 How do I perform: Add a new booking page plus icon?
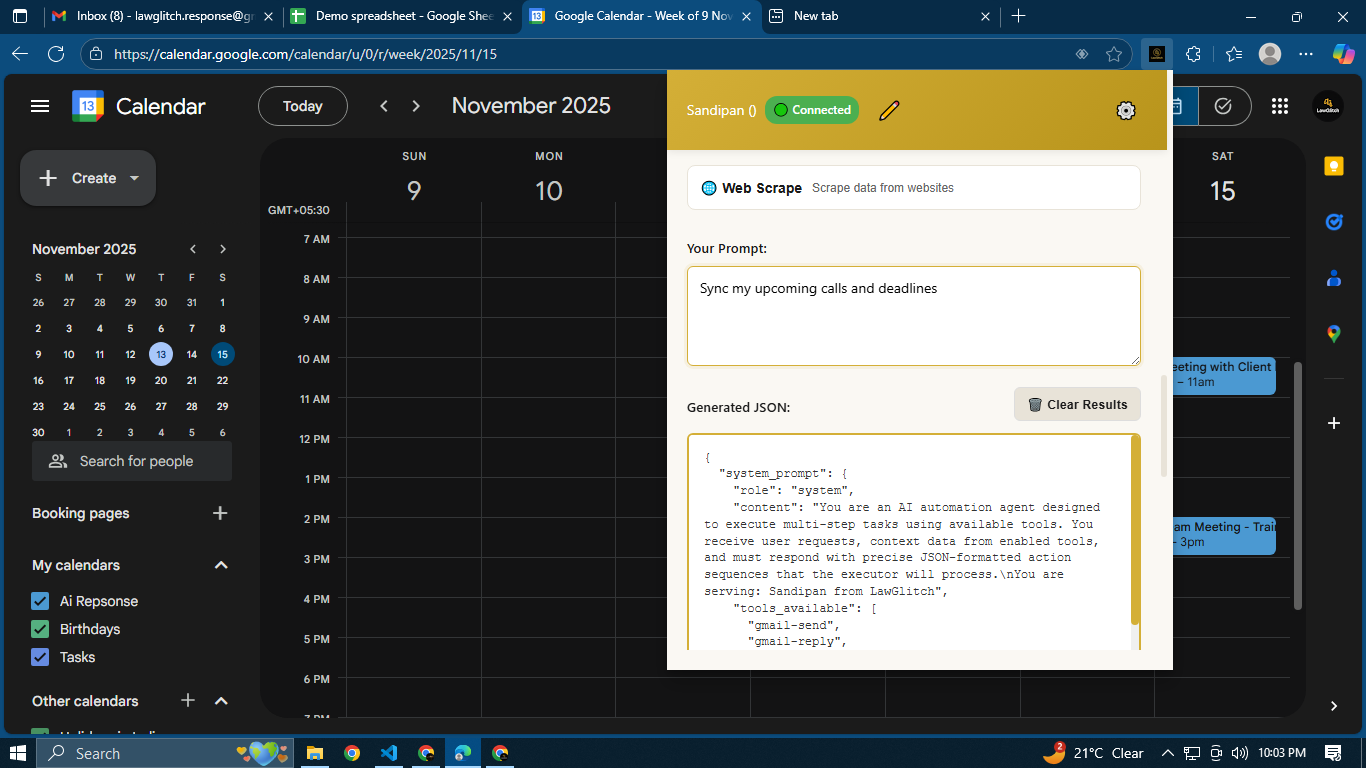tap(221, 513)
